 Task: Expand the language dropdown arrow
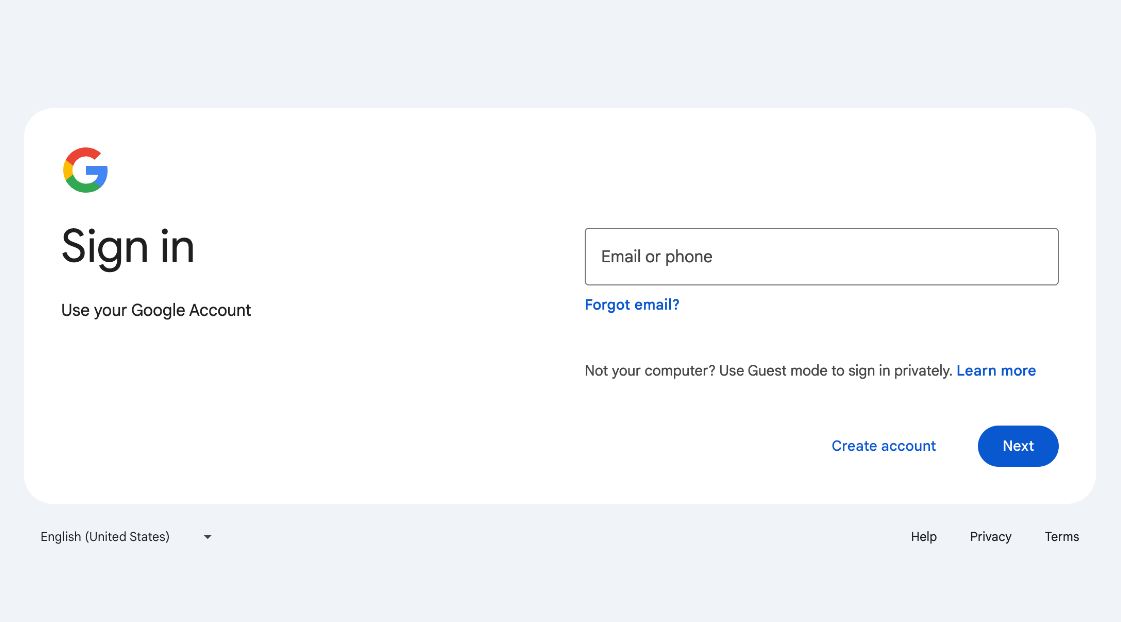[207, 537]
